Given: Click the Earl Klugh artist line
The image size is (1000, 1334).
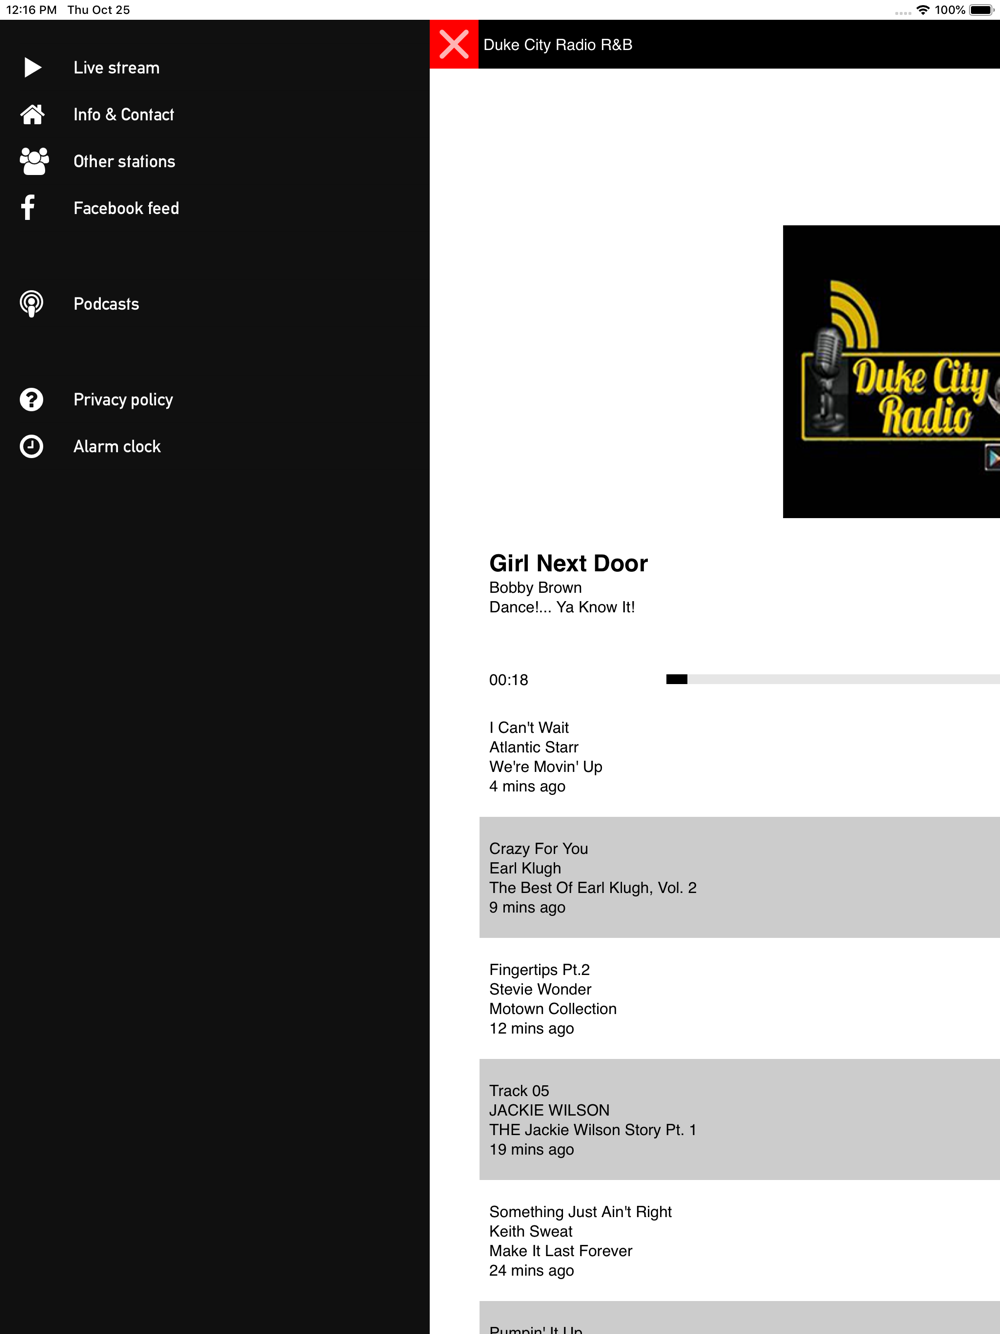Looking at the screenshot, I should [x=525, y=868].
